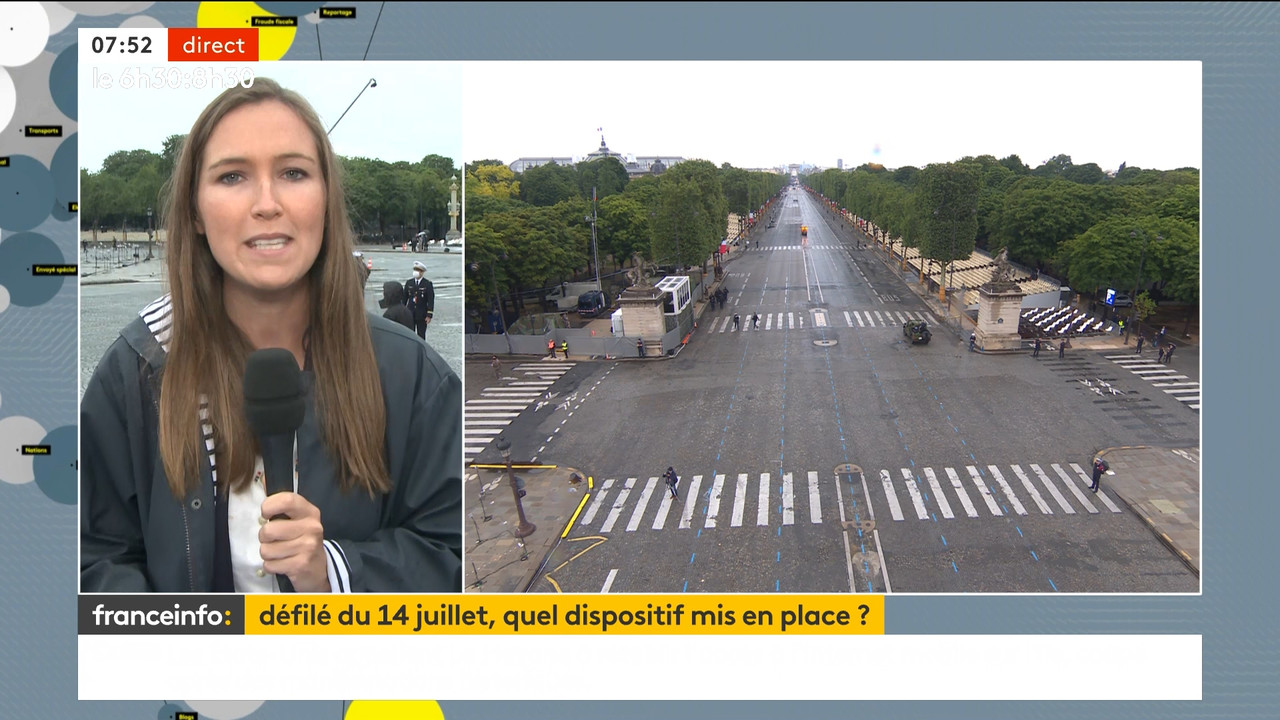Click the 'Nations' tag label
1280x720 pixels.
point(36,450)
